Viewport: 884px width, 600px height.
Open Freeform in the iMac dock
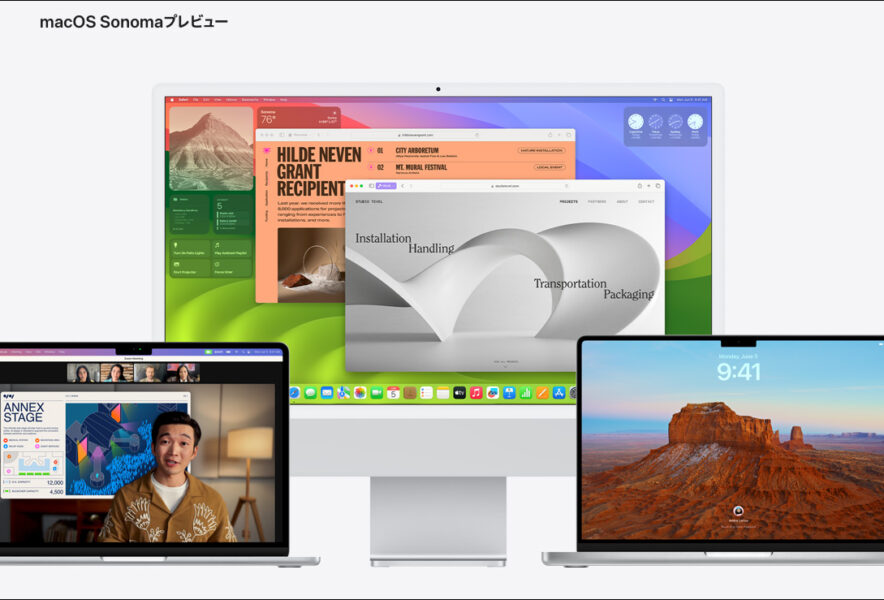click(493, 392)
